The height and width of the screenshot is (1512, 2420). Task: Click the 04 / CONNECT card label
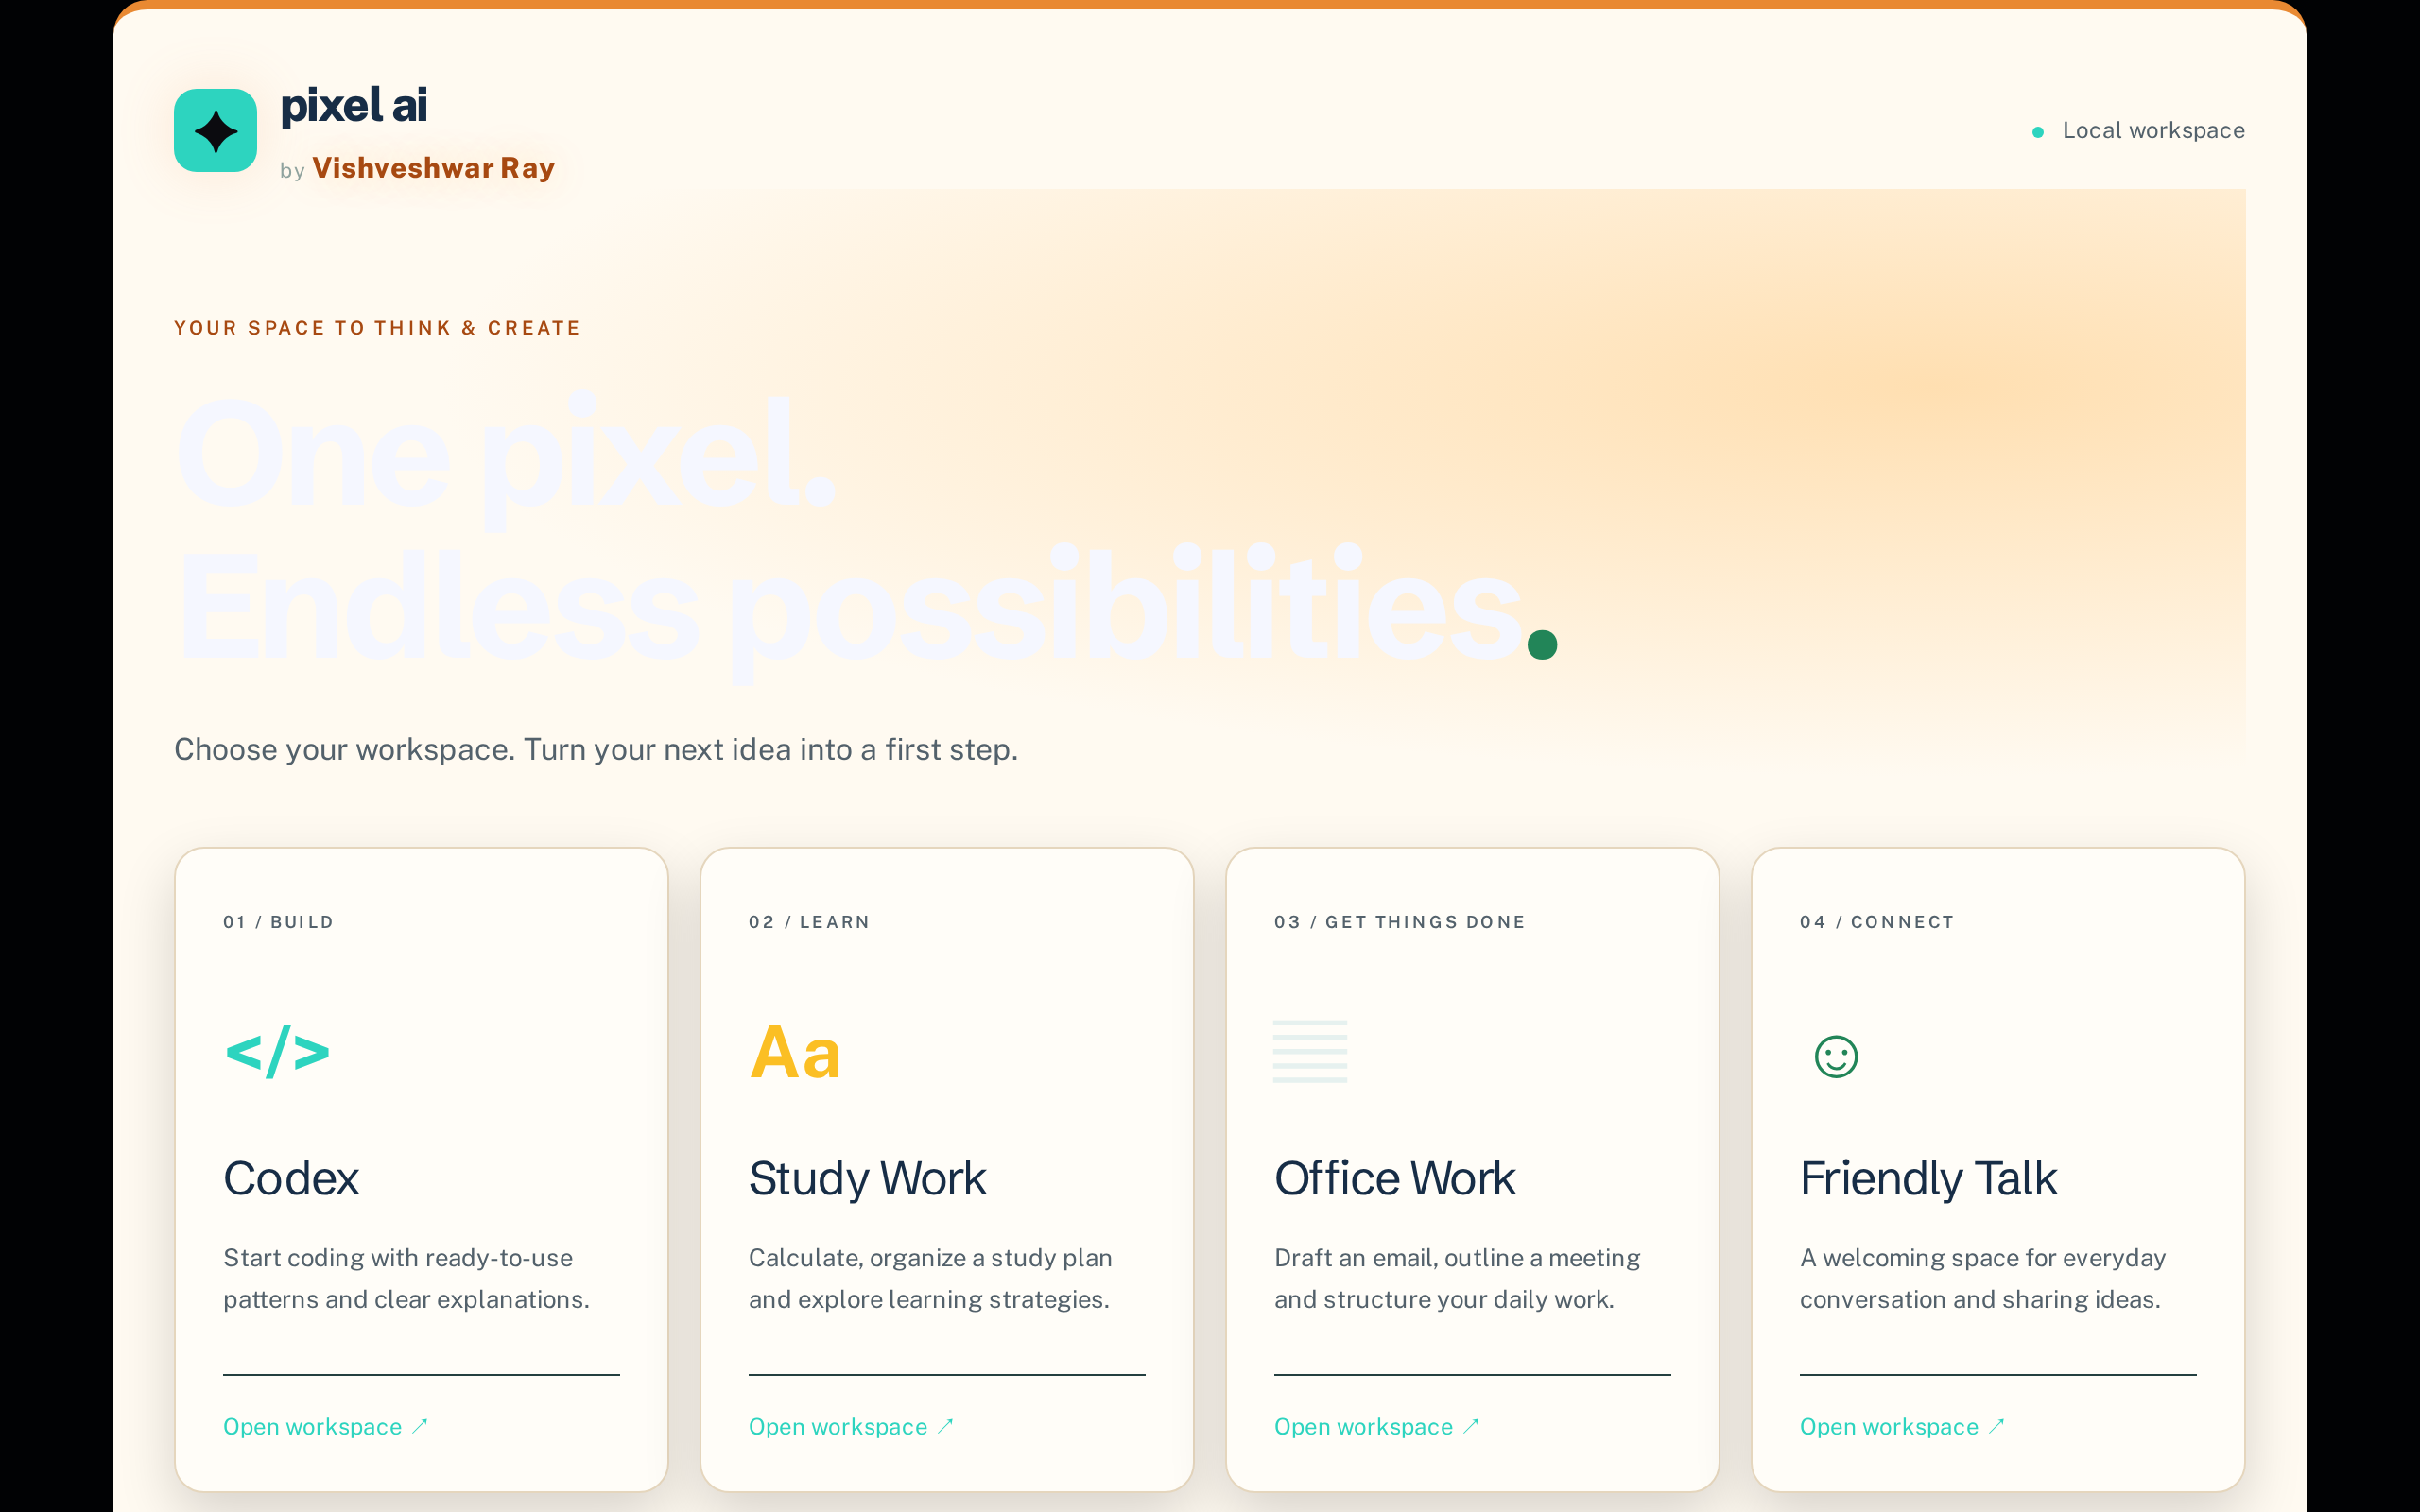click(x=1876, y=922)
